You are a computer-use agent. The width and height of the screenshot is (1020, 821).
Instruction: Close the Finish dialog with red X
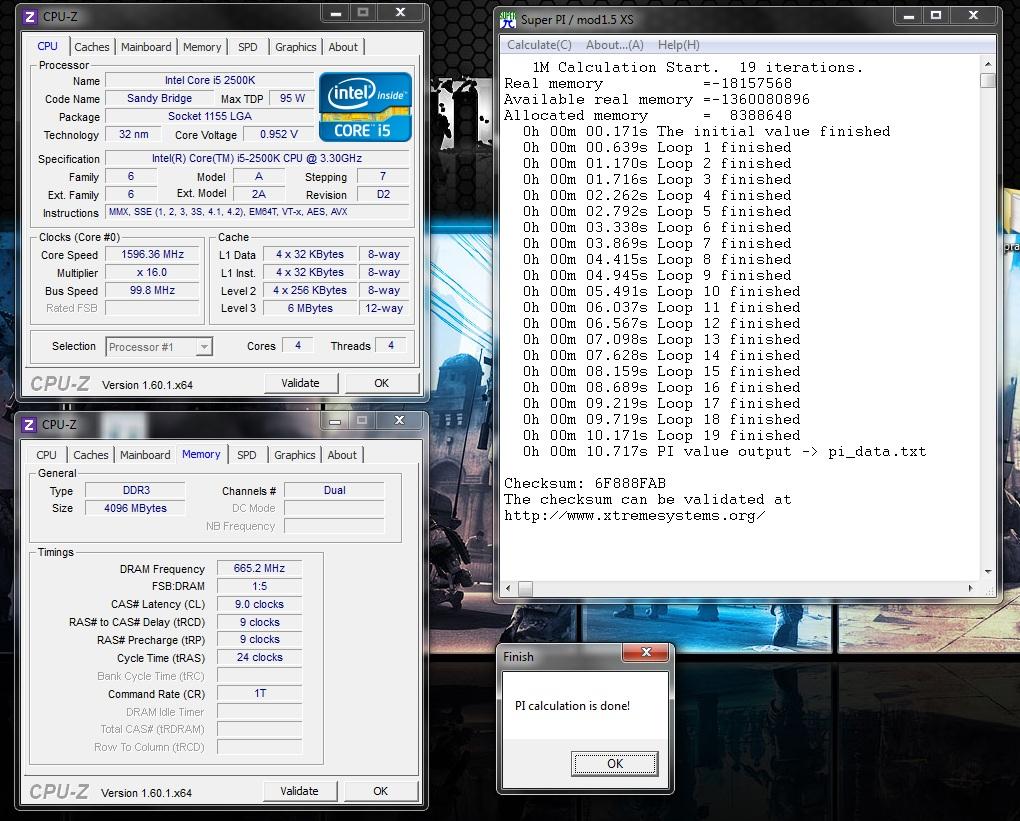pyautogui.click(x=646, y=653)
